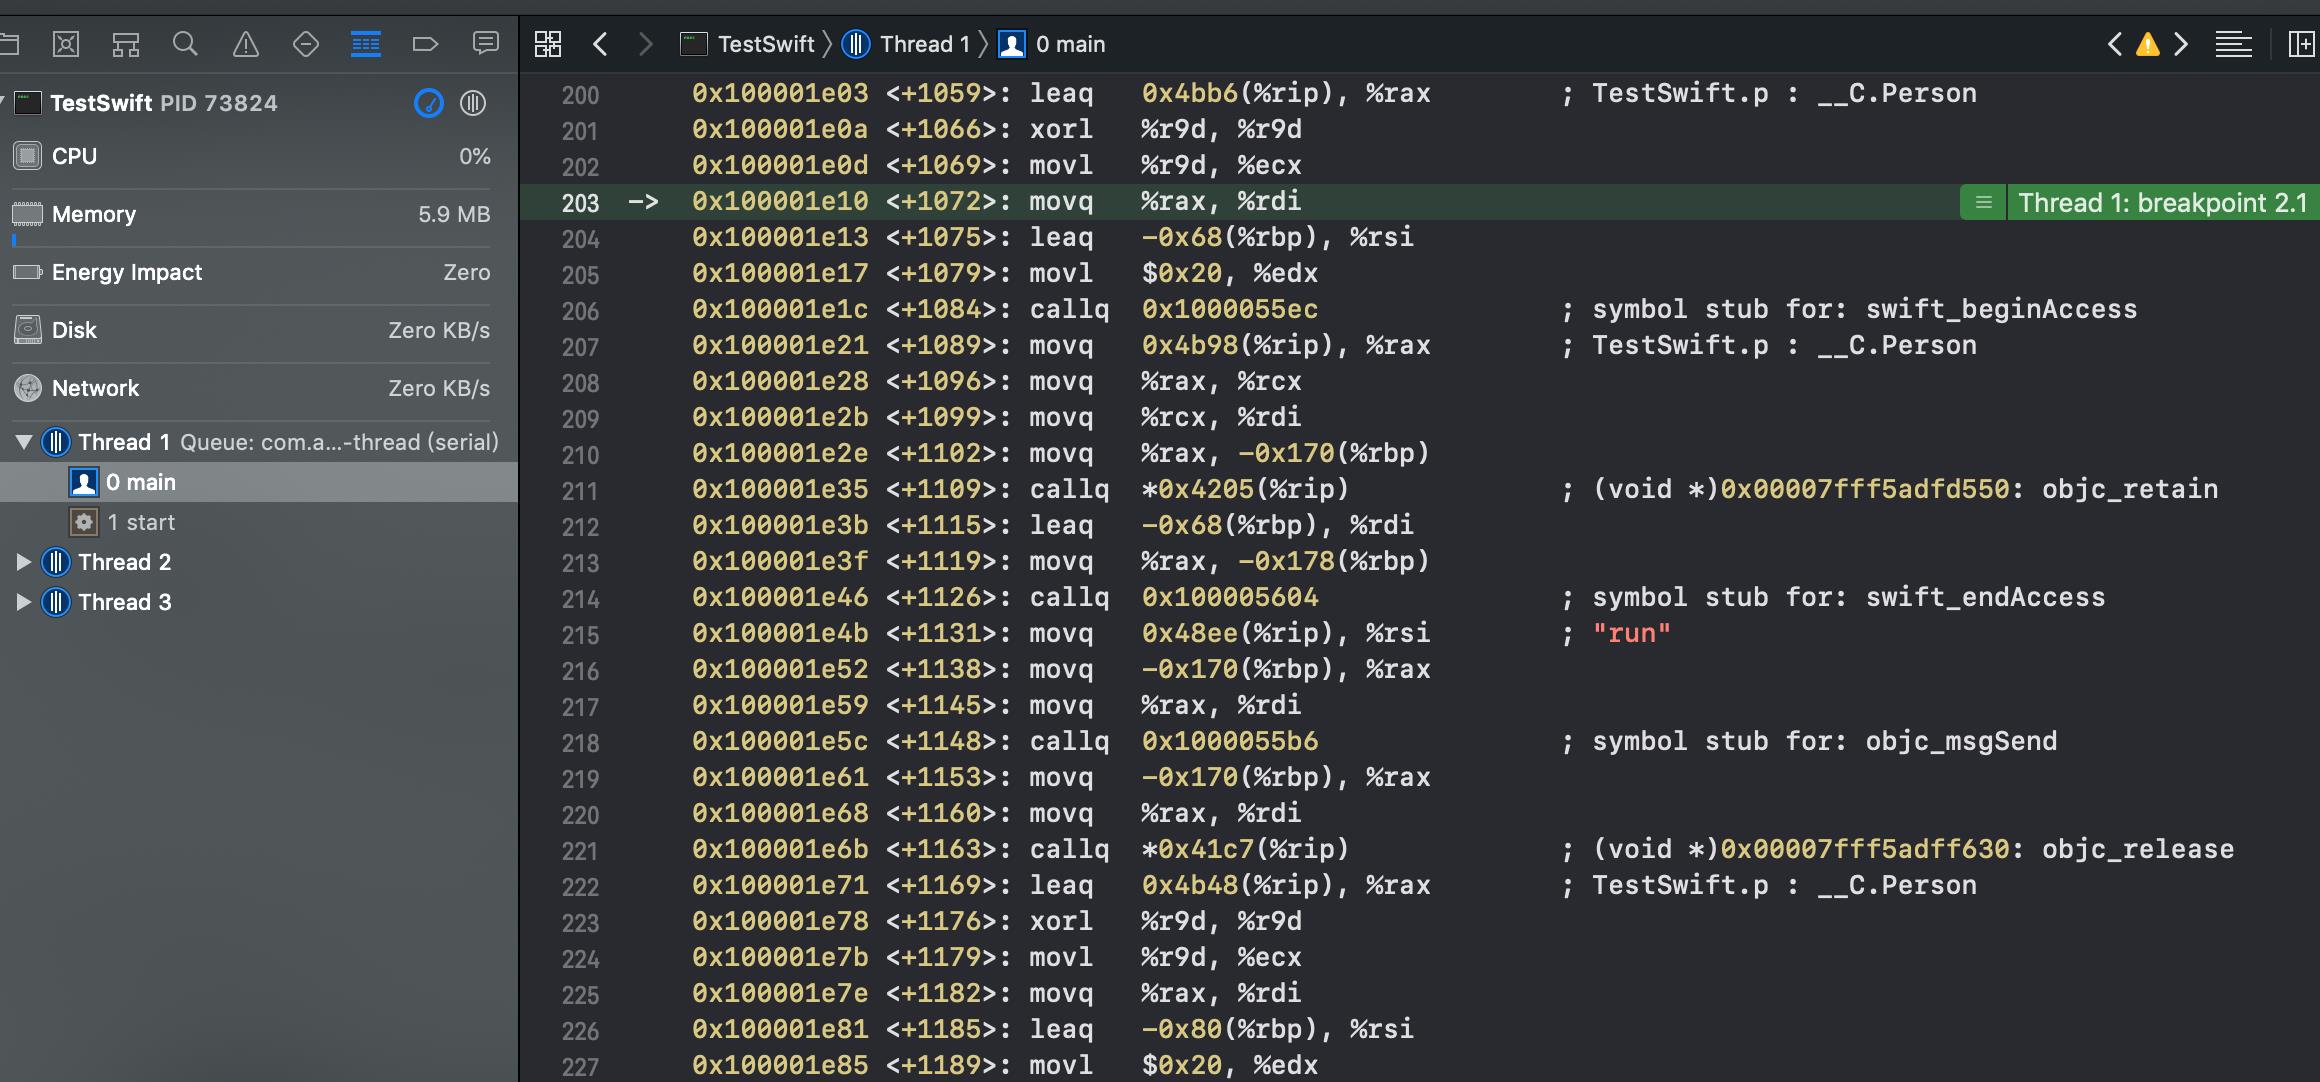
Task: Click the gauge view options icon next to PID
Action: (x=429, y=103)
